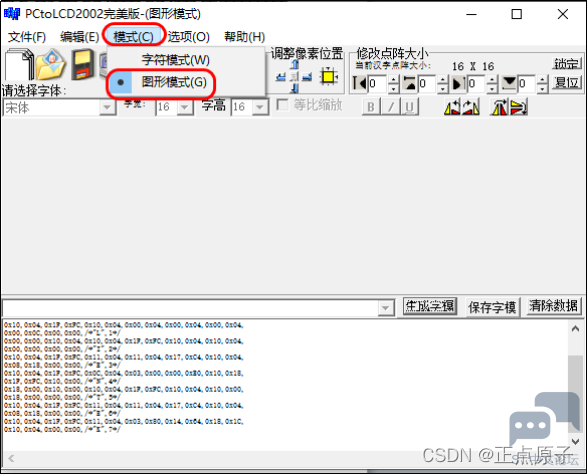
Task: Click the yellow square center-pixels icon
Action: [328, 76]
